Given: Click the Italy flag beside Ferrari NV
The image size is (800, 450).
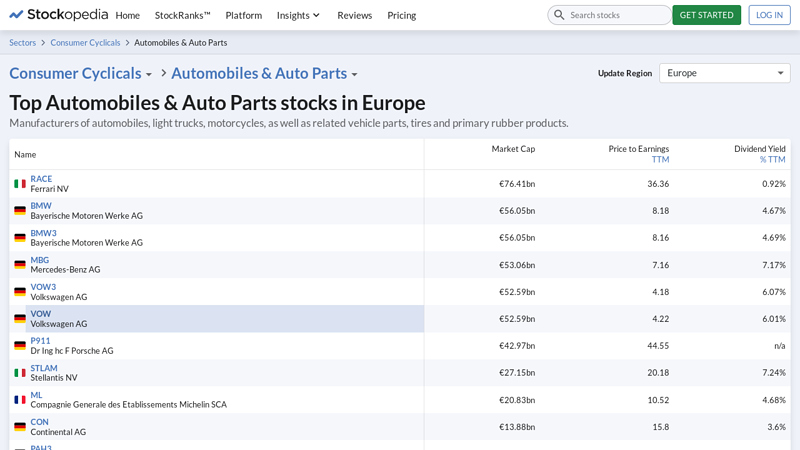Looking at the screenshot, I should pyautogui.click(x=20, y=184).
